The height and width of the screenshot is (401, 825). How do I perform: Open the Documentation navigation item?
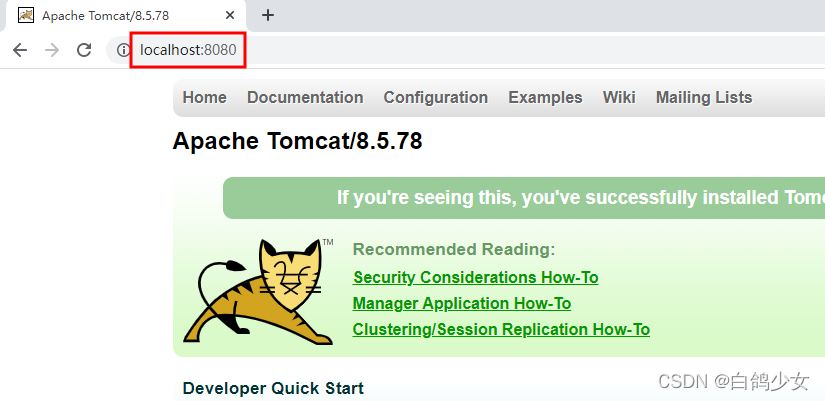pyautogui.click(x=305, y=97)
